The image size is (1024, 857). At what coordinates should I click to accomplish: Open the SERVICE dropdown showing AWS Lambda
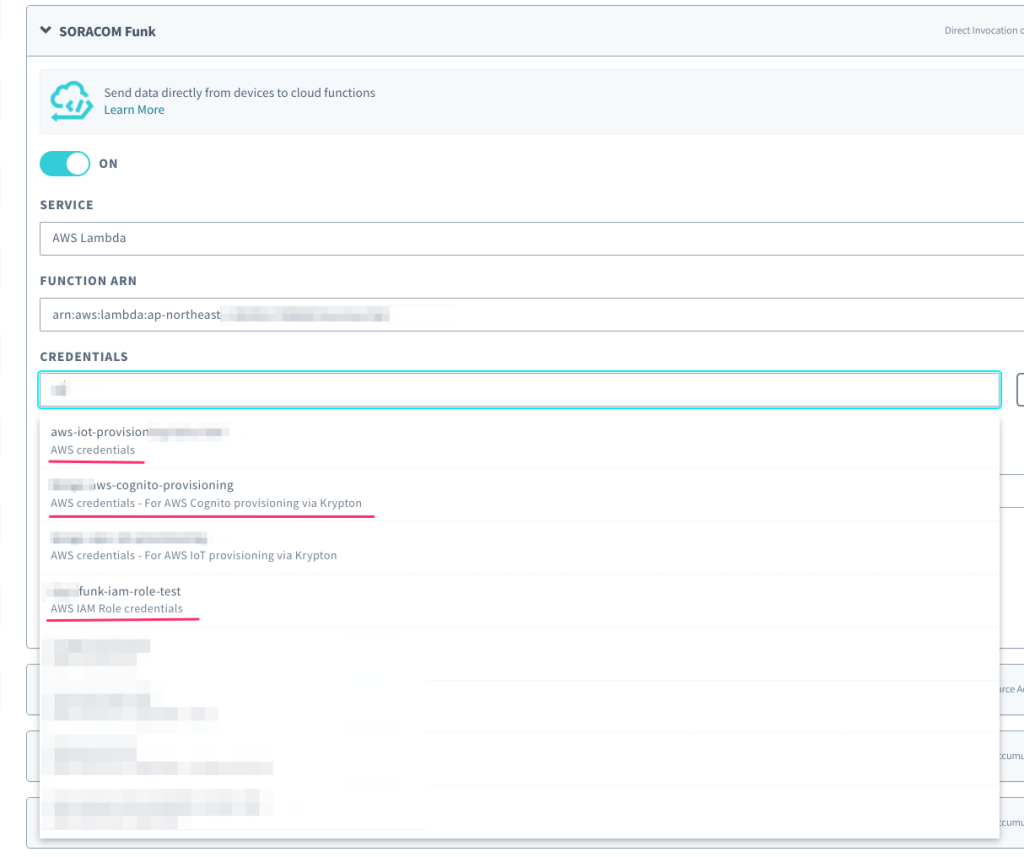pos(530,239)
